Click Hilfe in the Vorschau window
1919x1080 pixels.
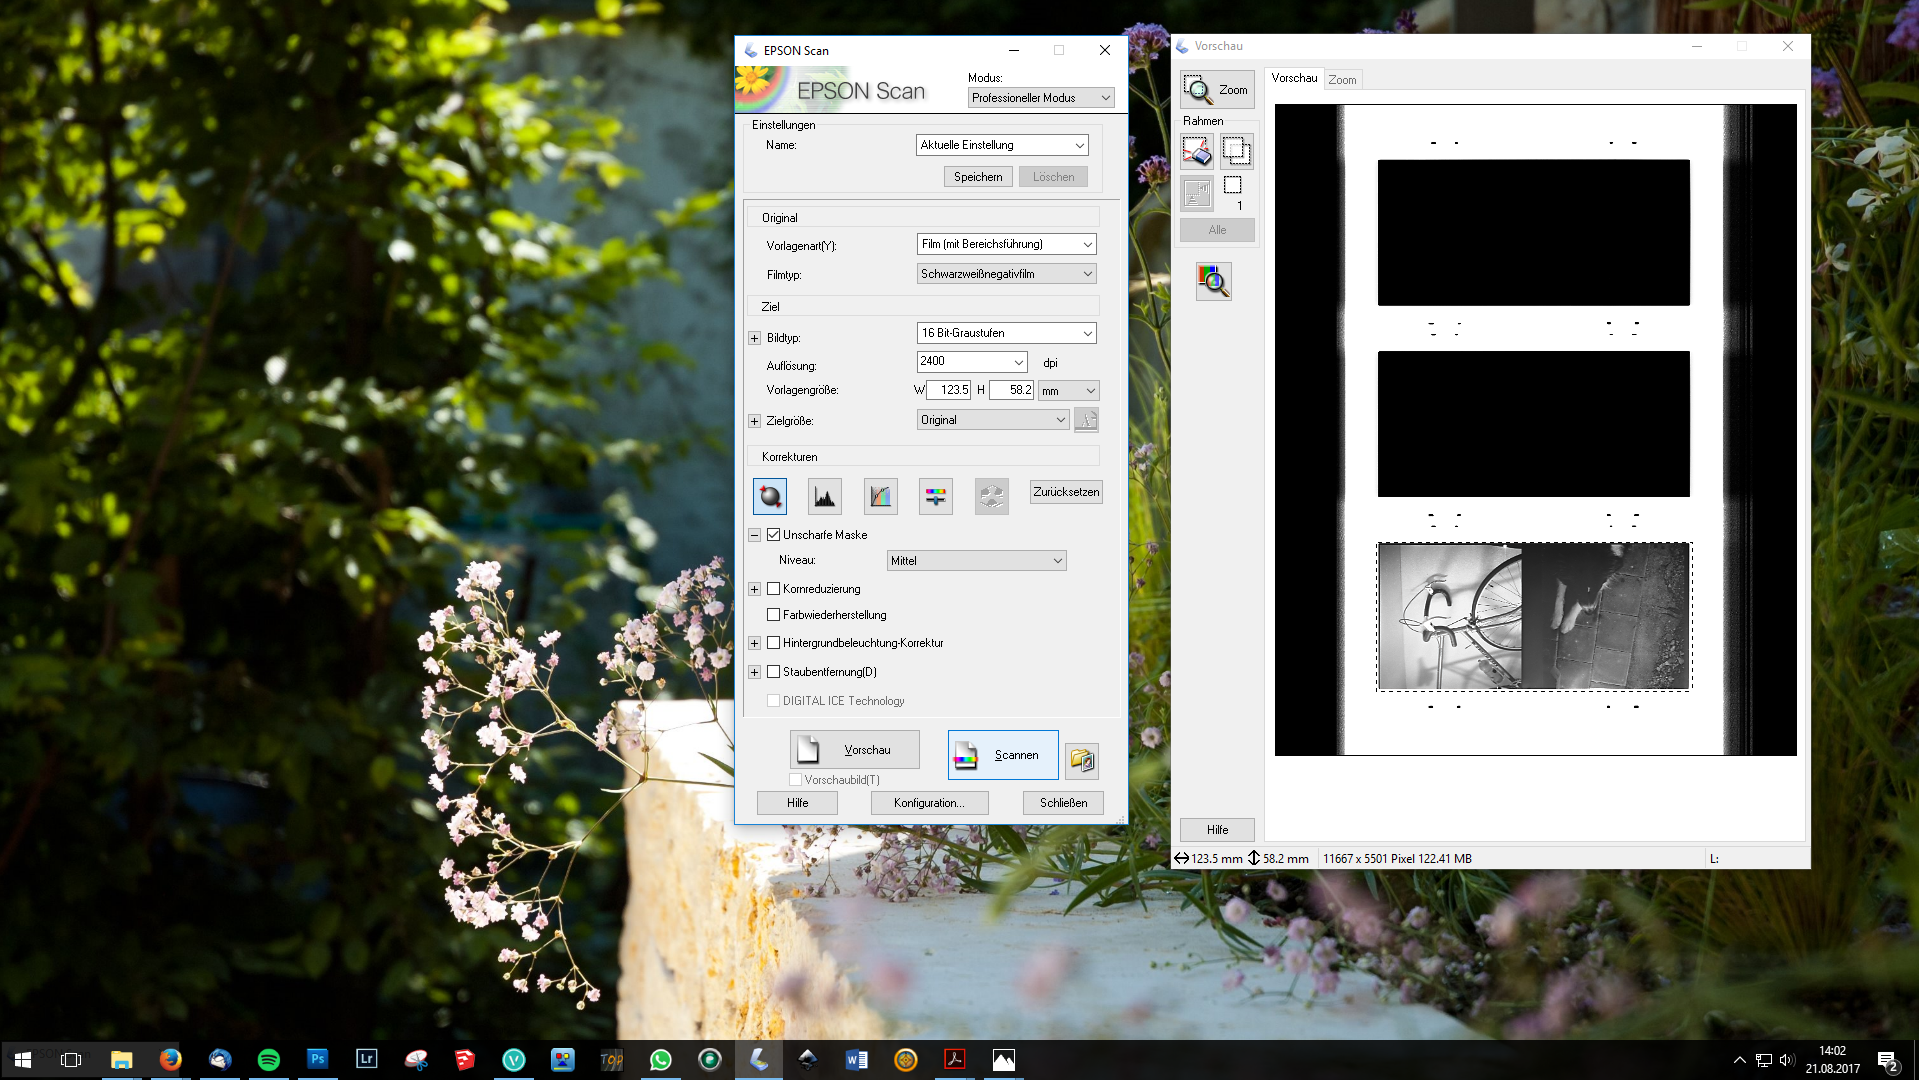point(1217,830)
